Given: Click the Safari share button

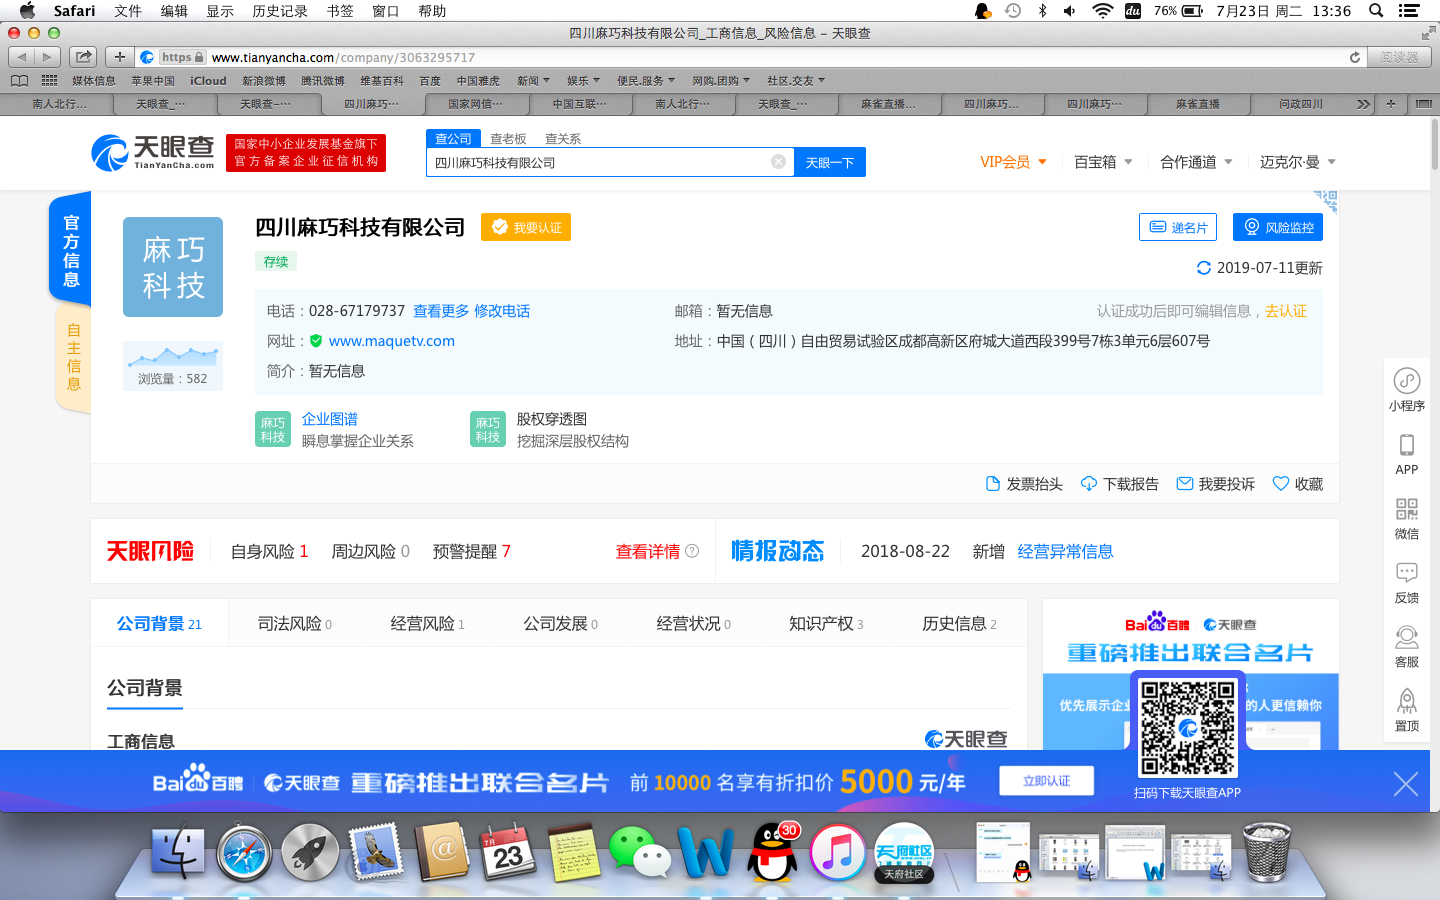Looking at the screenshot, I should (84, 57).
